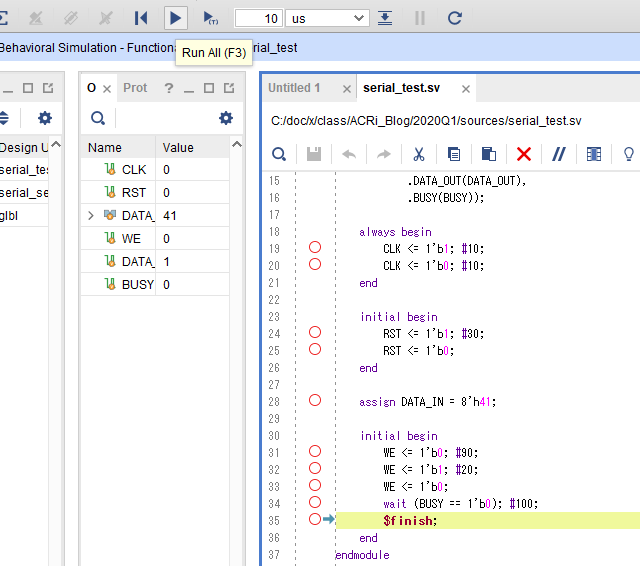Image resolution: width=640 pixels, height=566 pixels.
Task: Toggle breakpoint on line 28
Action: tap(315, 400)
